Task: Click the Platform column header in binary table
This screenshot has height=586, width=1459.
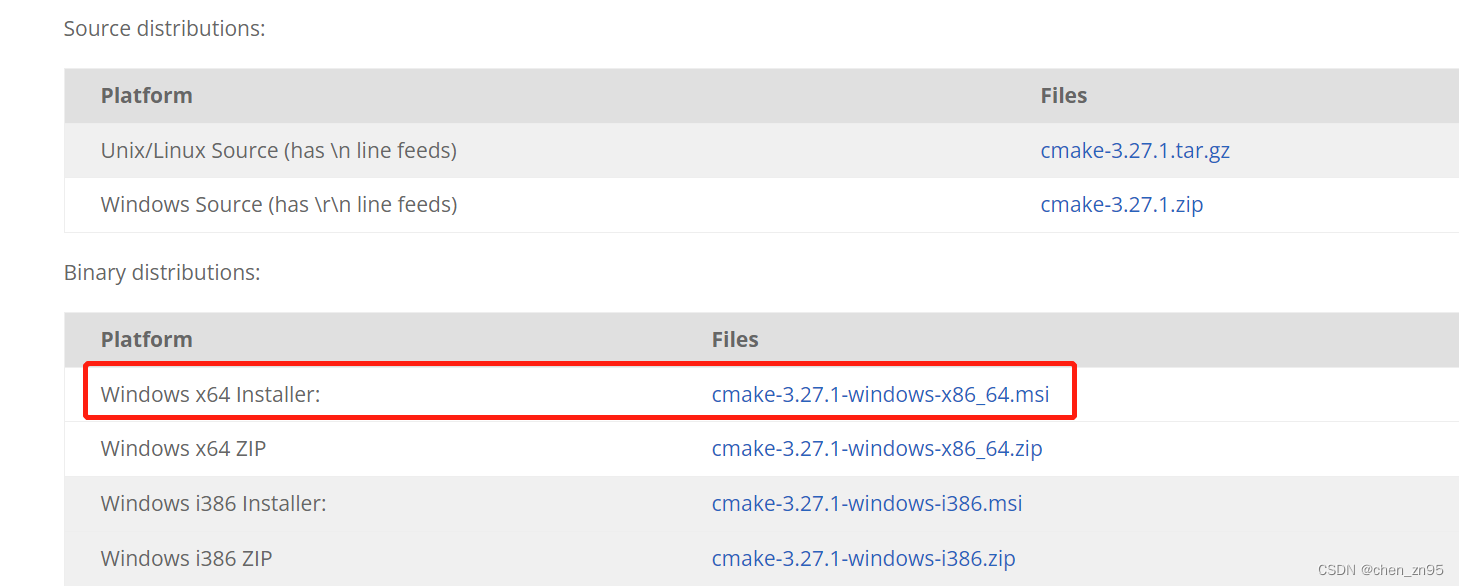Action: (146, 339)
